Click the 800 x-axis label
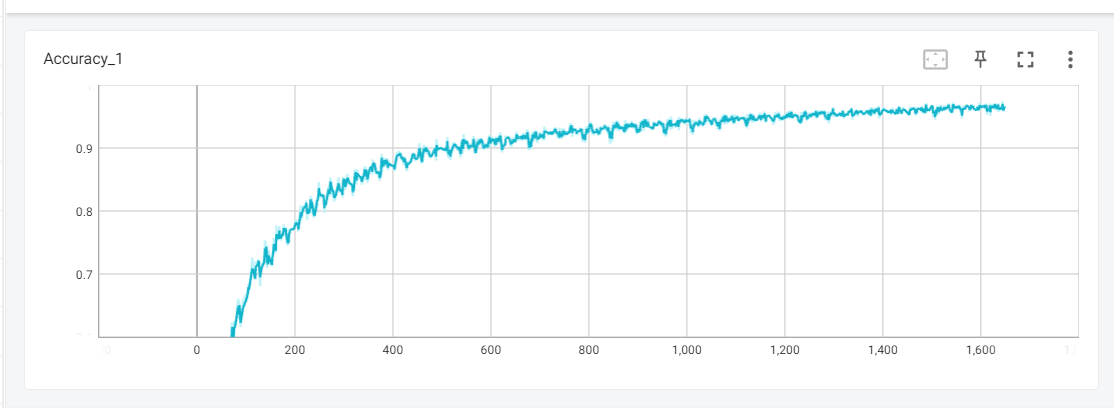The height and width of the screenshot is (408, 1114). (588, 350)
